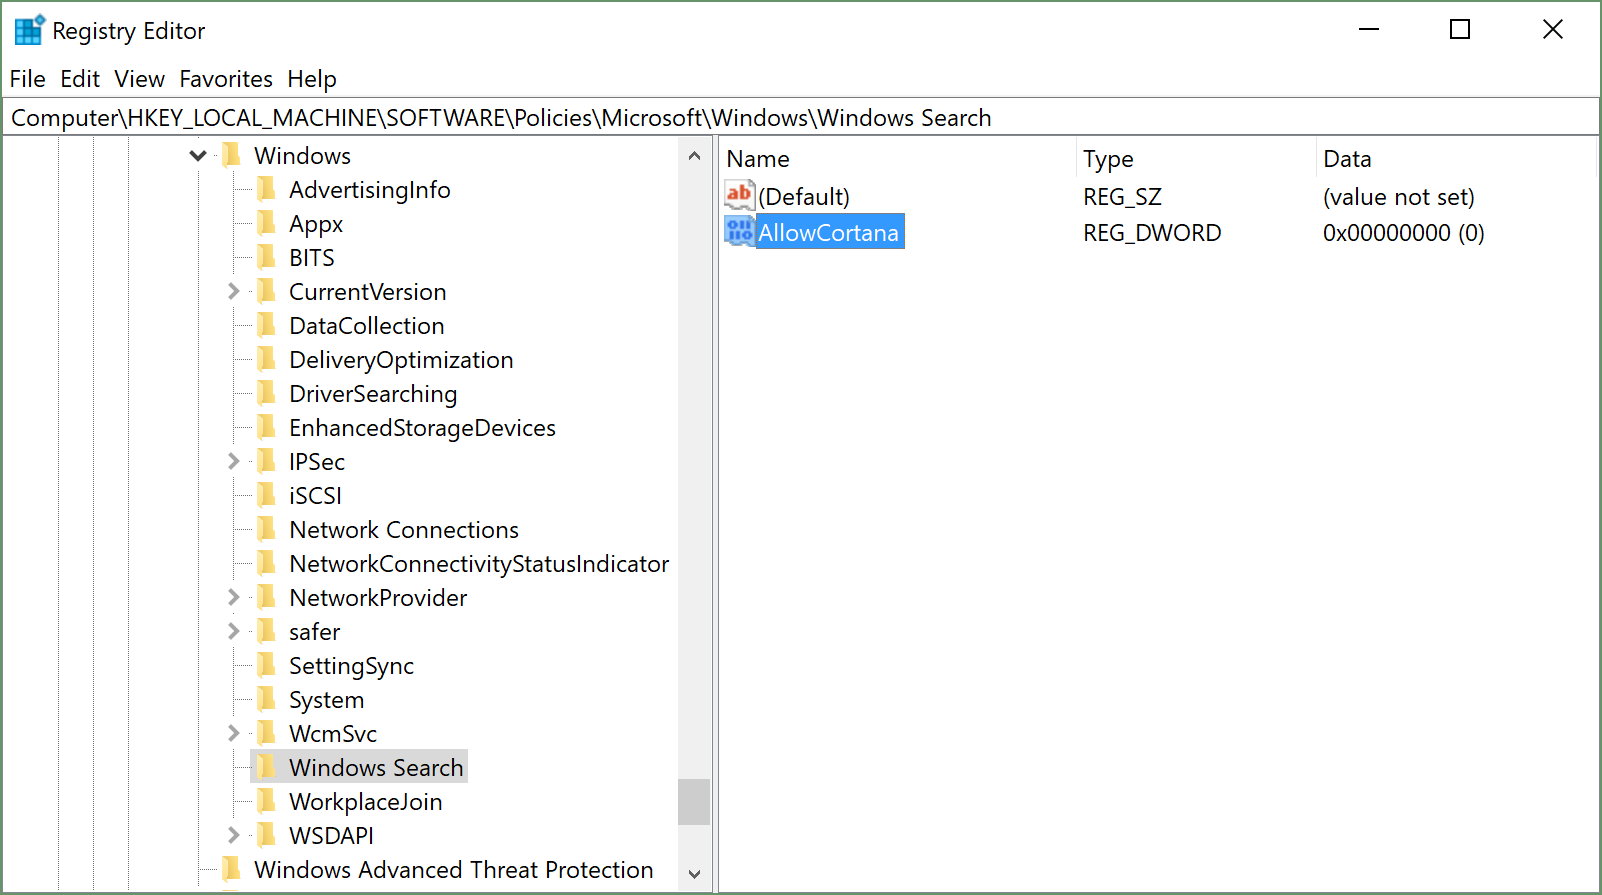The width and height of the screenshot is (1602, 895).
Task: Maximize the Registry Editor window
Action: [1460, 29]
